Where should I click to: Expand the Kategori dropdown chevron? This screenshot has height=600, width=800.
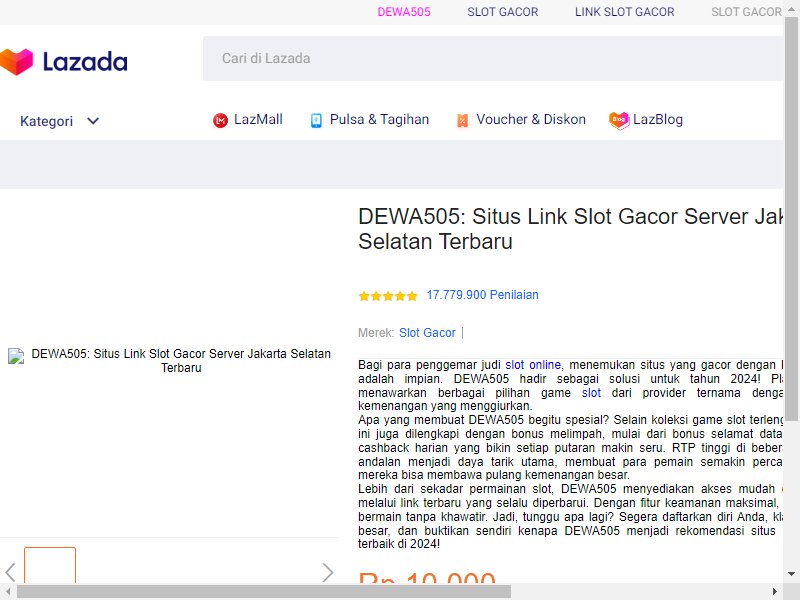93,121
